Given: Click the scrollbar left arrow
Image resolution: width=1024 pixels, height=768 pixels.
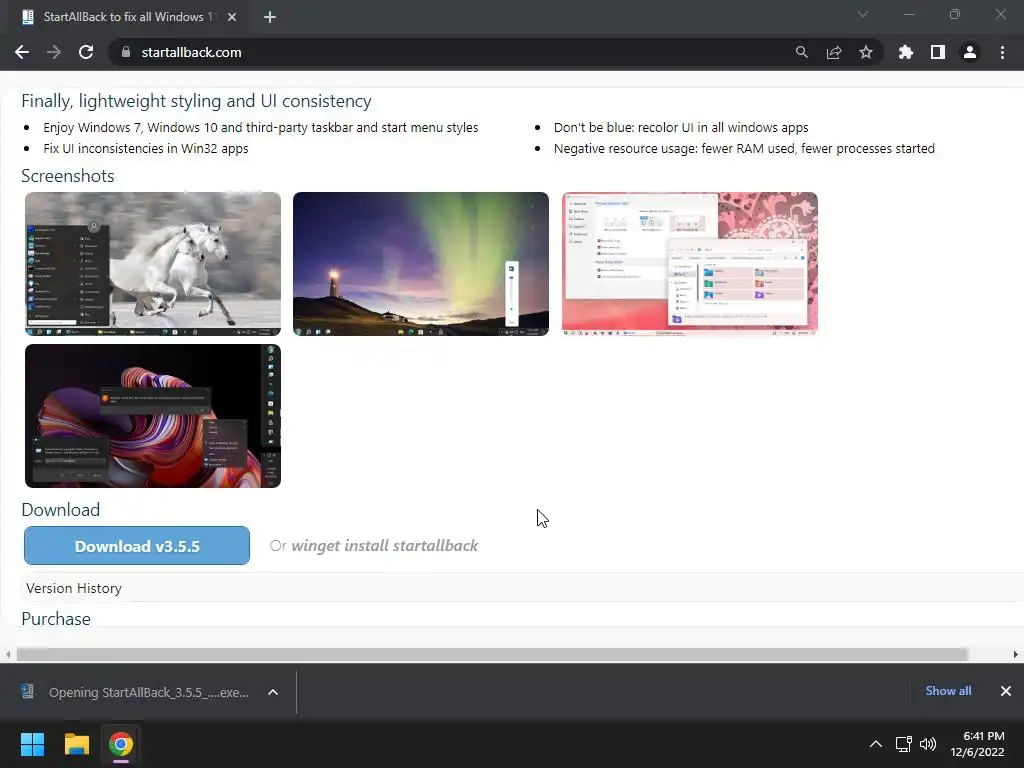Looking at the screenshot, I should click(x=8, y=654).
